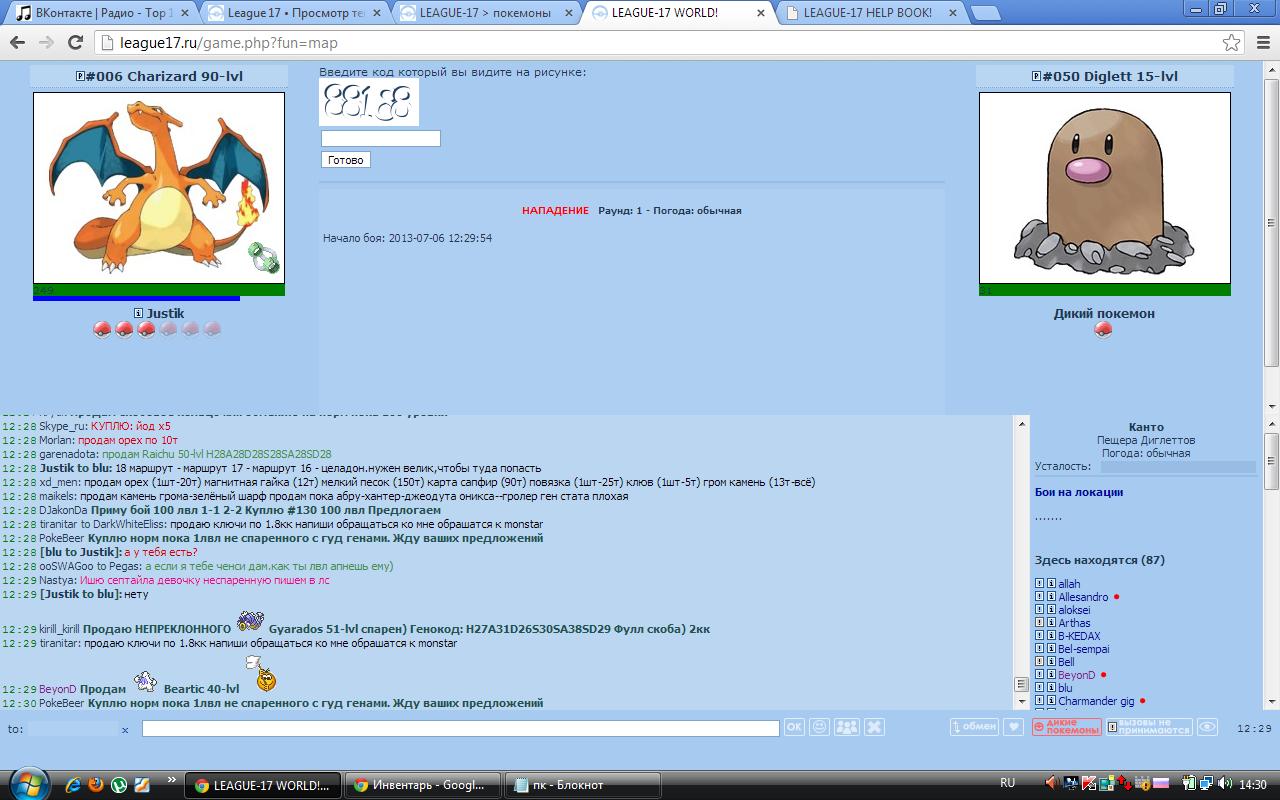
Task: Click chat panel scrollbar thumb
Action: click(x=1021, y=685)
